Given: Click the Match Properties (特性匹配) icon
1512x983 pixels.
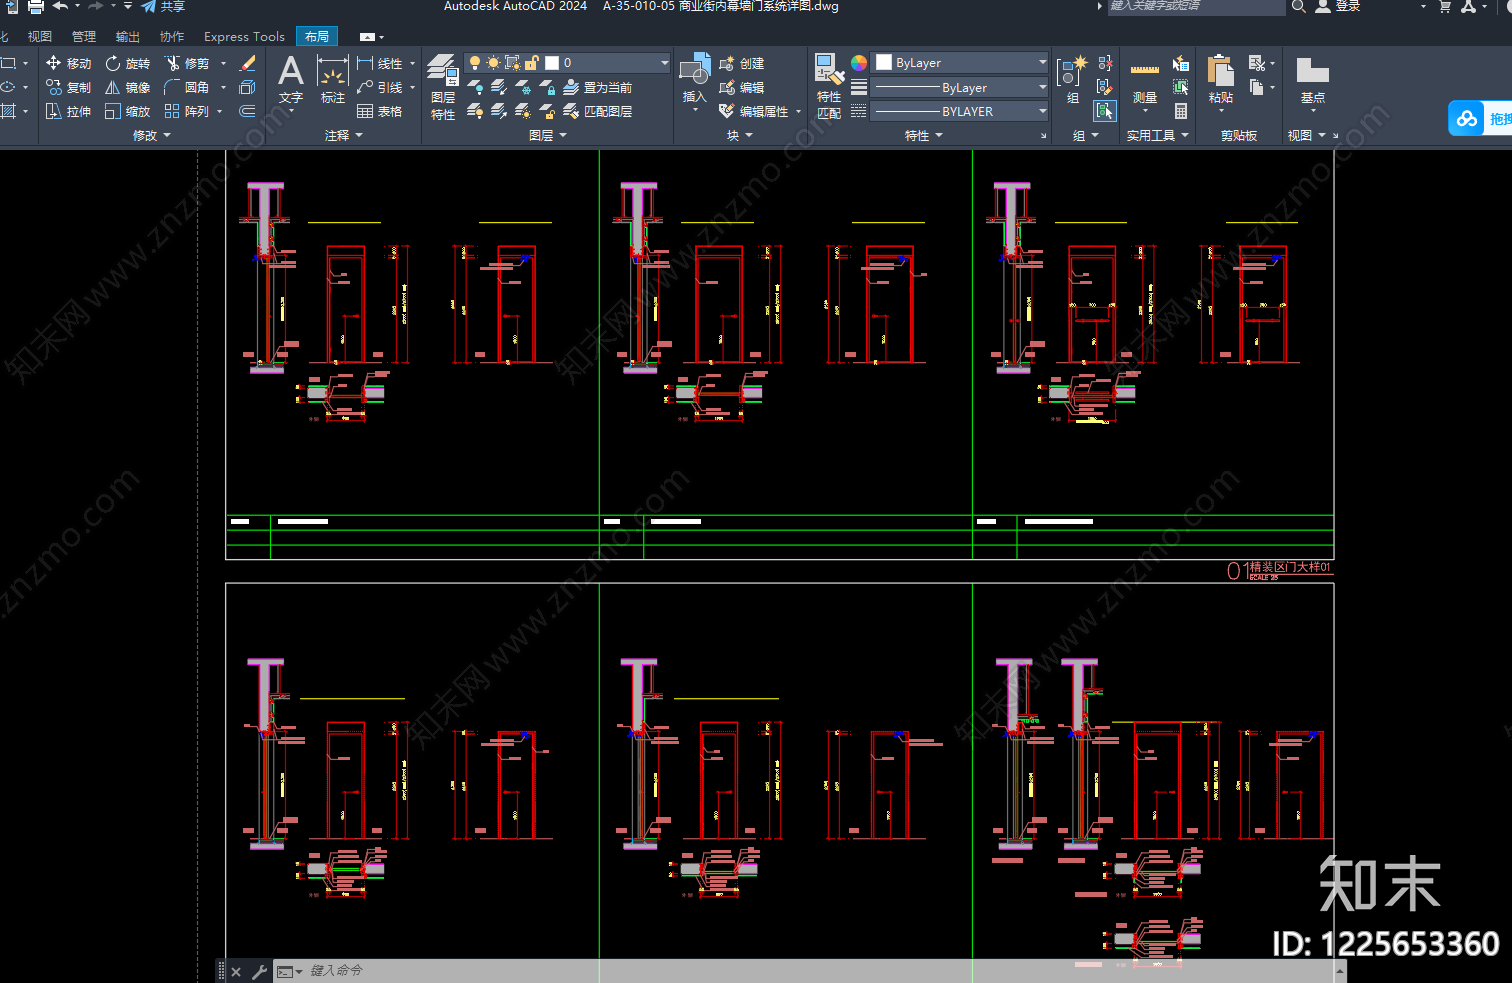Looking at the screenshot, I should point(829,87).
